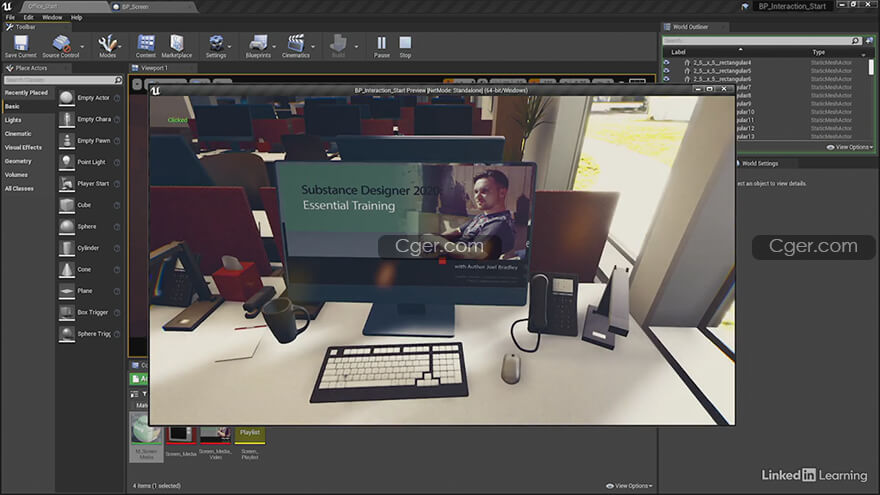Select the Empty Character icon
The image size is (880, 495).
(x=67, y=120)
